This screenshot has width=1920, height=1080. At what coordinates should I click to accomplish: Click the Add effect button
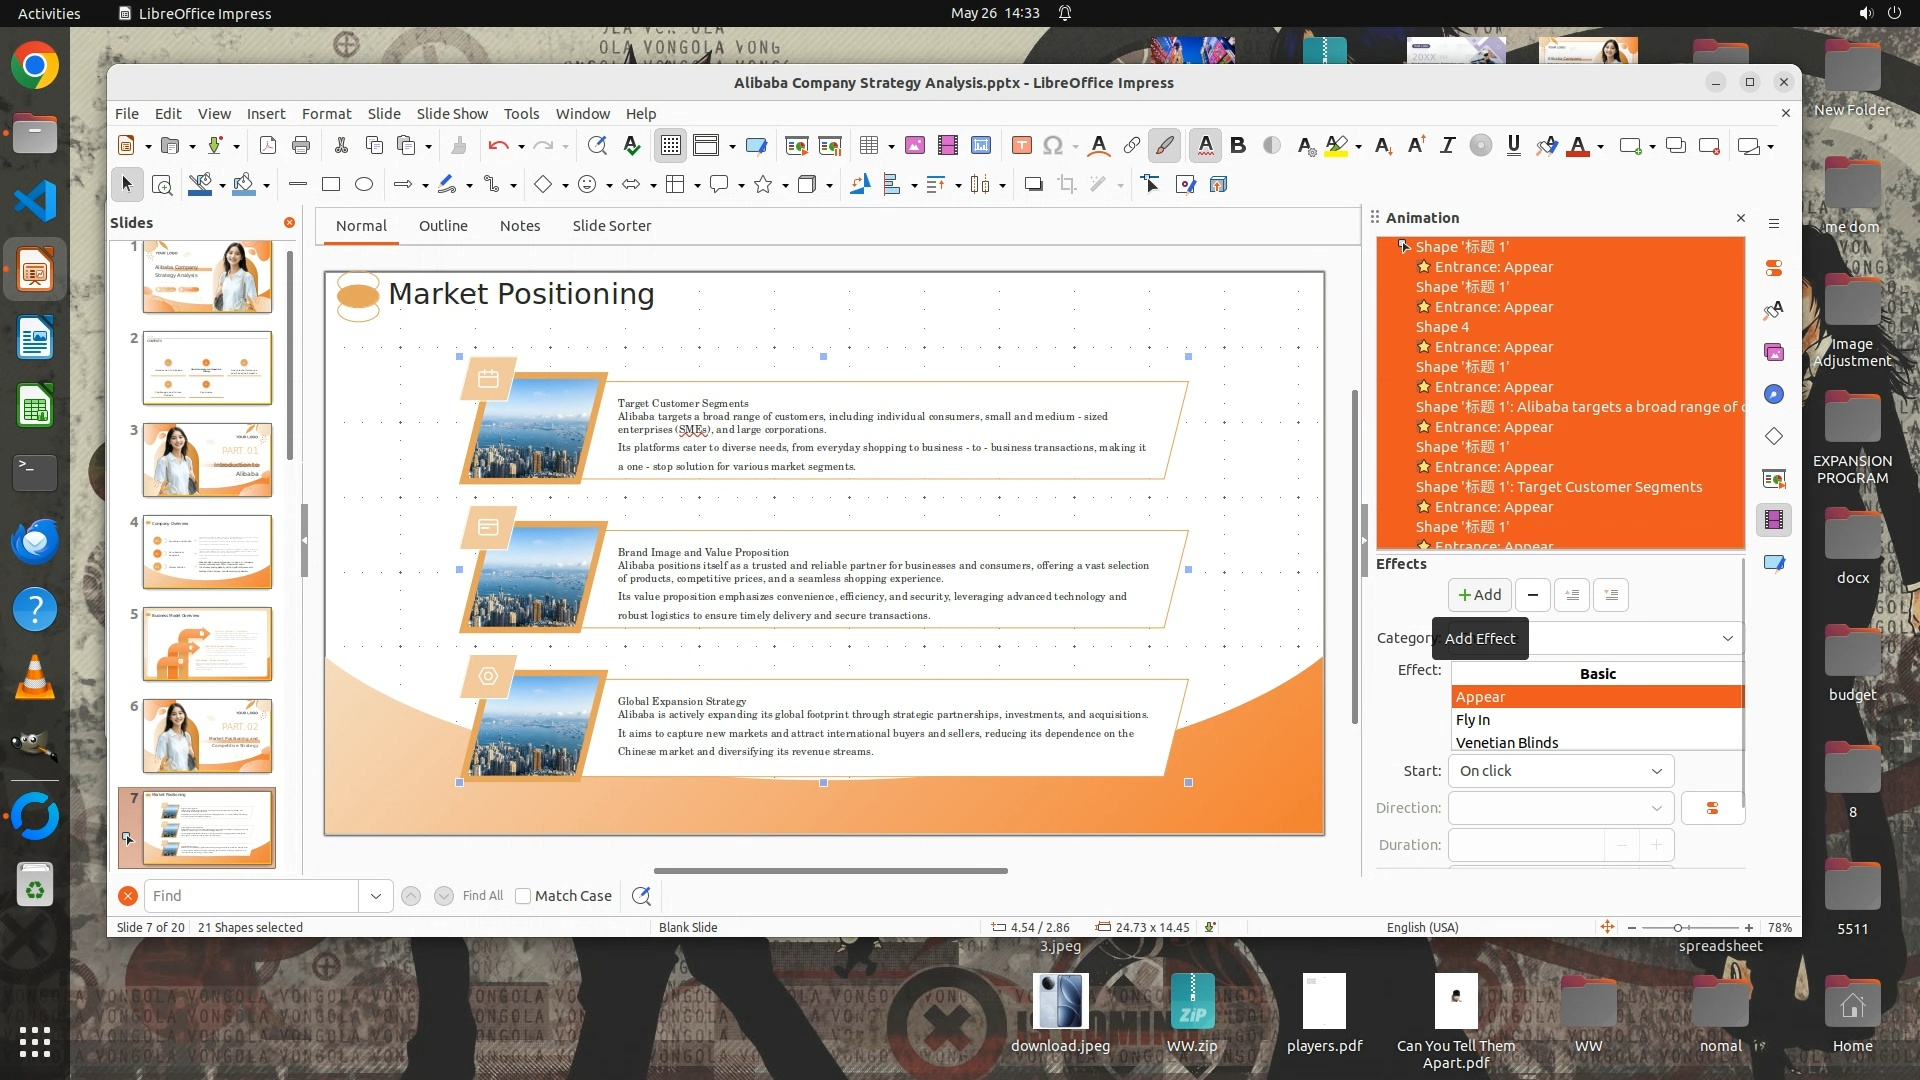(x=1479, y=595)
